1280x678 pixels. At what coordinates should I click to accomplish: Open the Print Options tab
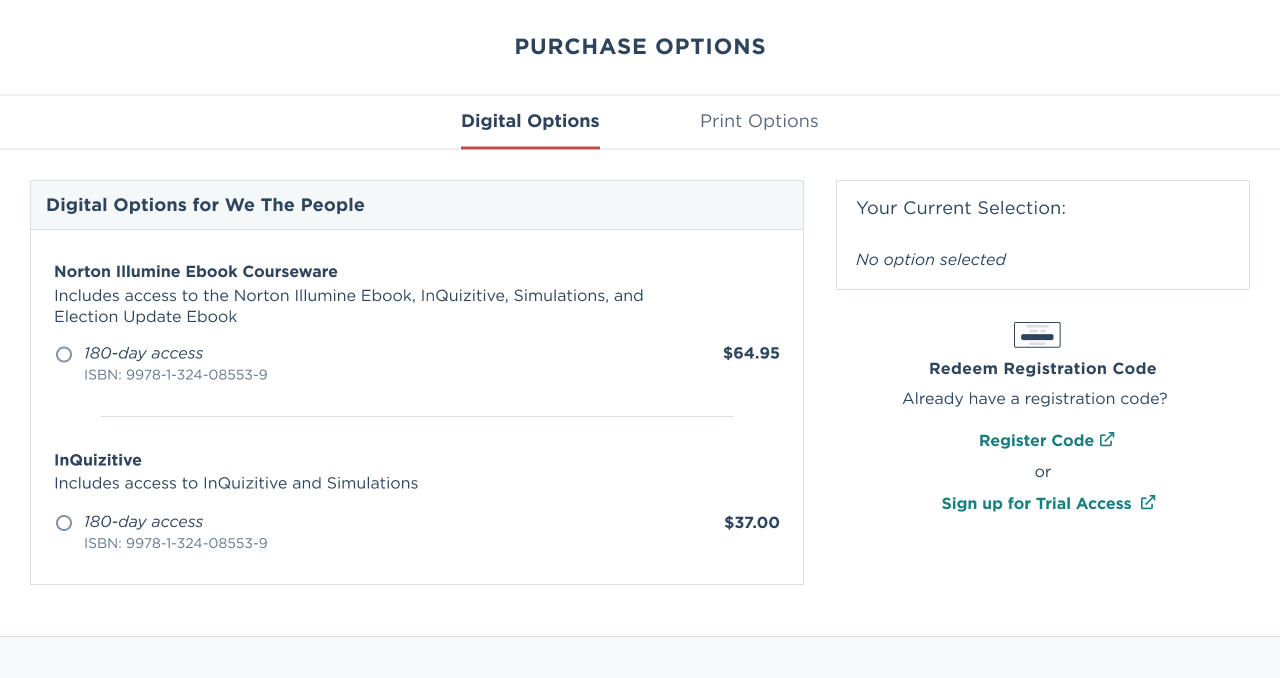tap(759, 121)
